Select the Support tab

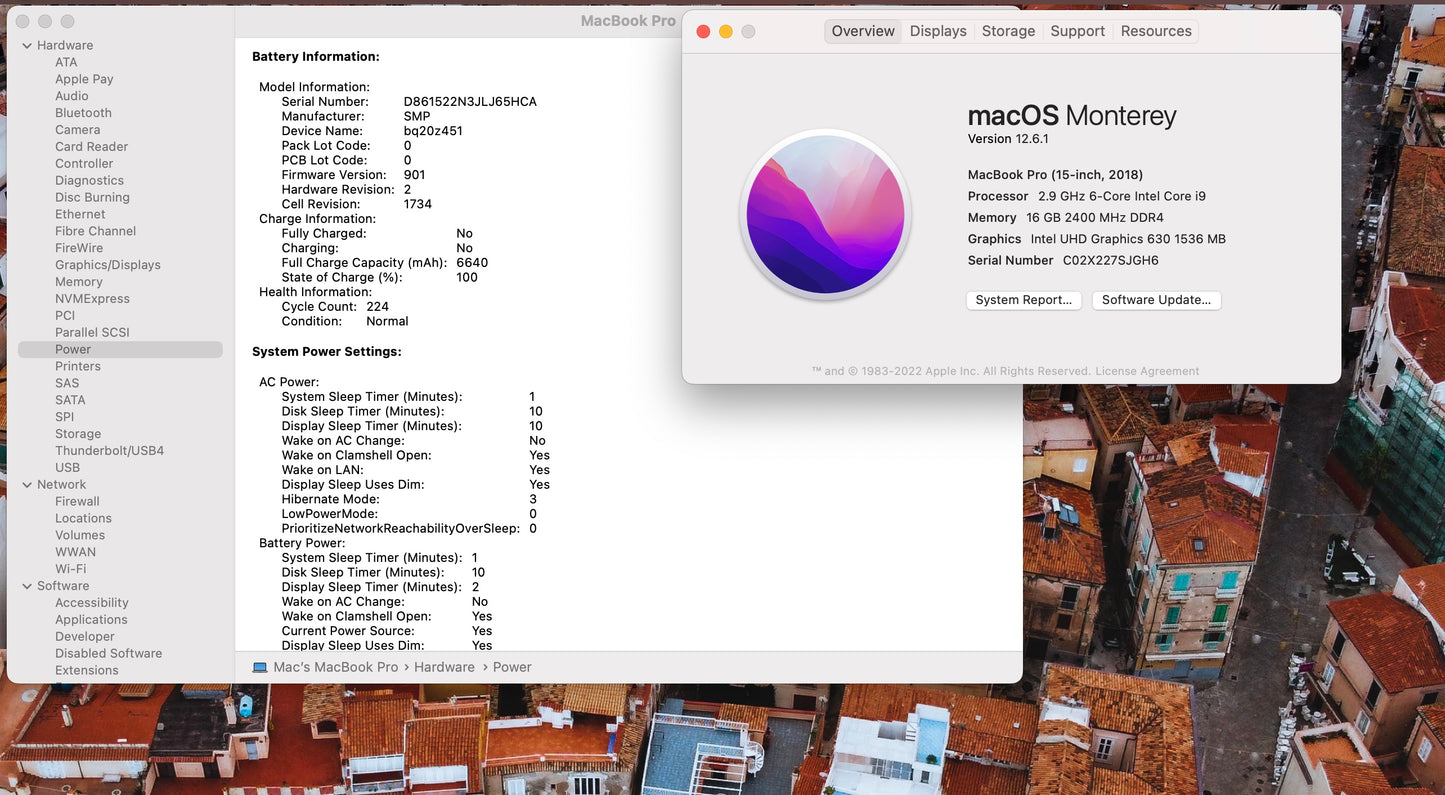pyautogui.click(x=1077, y=31)
